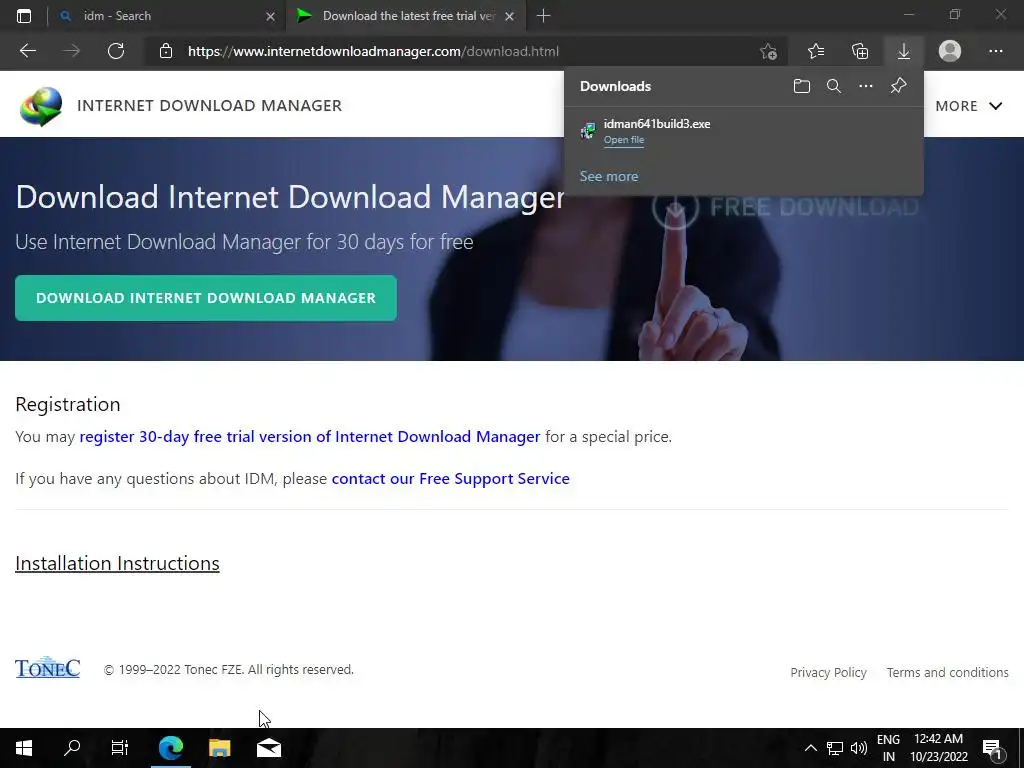This screenshot has height=768, width=1024.
Task: Open Task View on the taskbar
Action: (x=120, y=748)
